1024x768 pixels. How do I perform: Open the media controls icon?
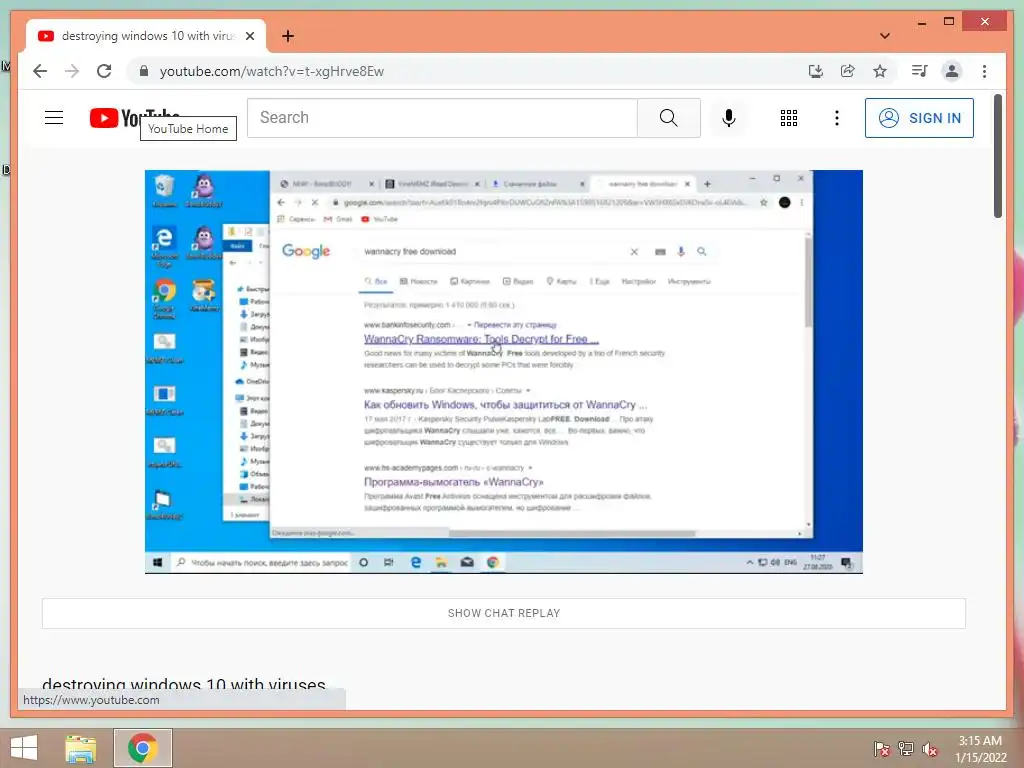click(920, 71)
